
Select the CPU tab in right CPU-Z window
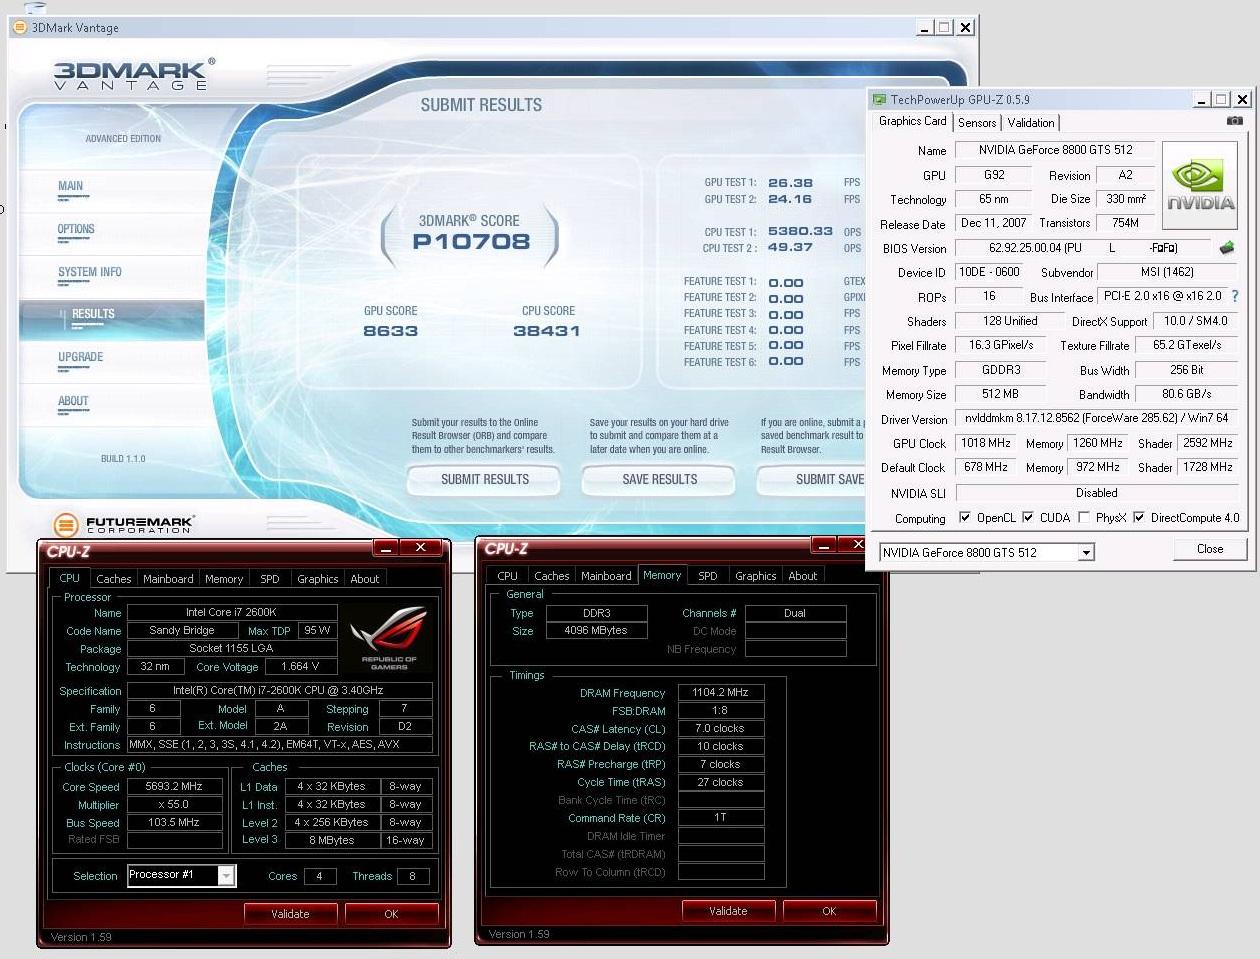507,575
